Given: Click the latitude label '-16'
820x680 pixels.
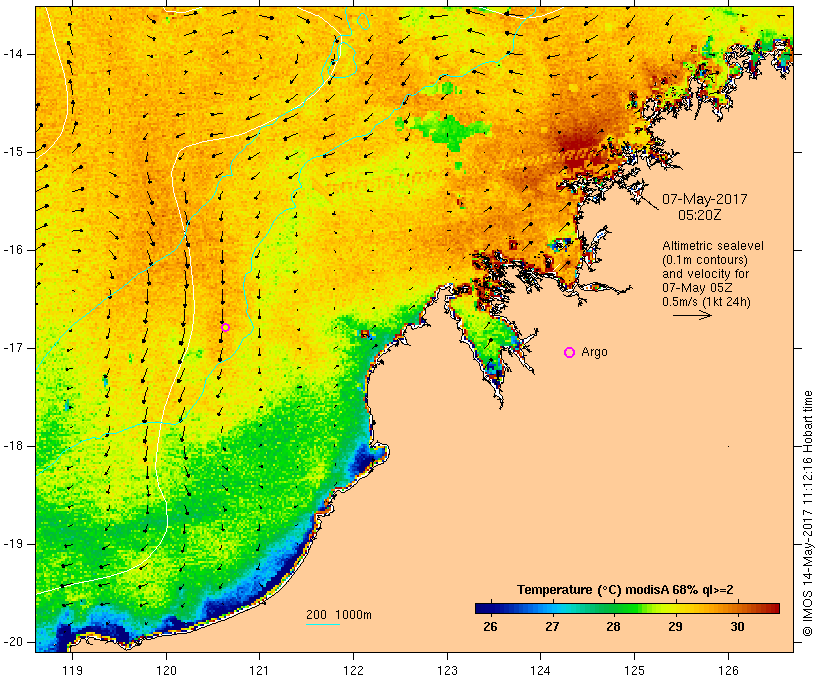Looking at the screenshot, I should click(x=12, y=250).
